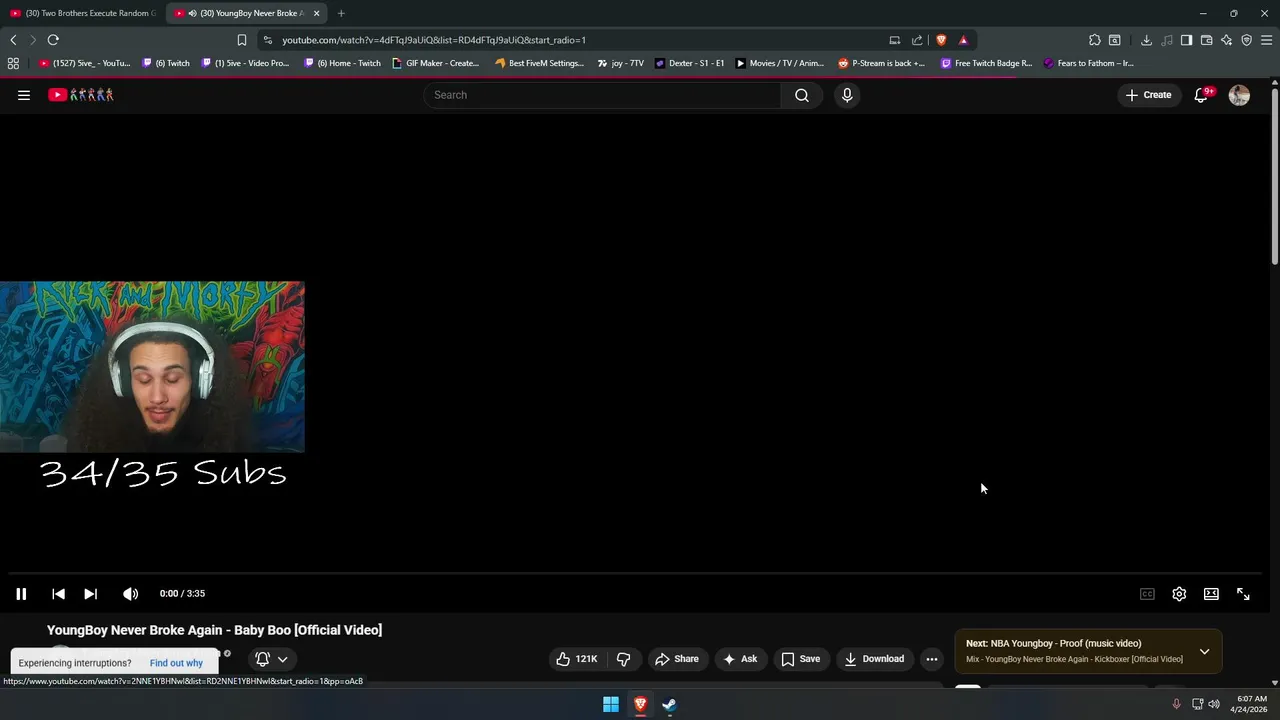The height and width of the screenshot is (720, 1280).
Task: Open Leo AI sparkle icon
Action: point(1226,40)
